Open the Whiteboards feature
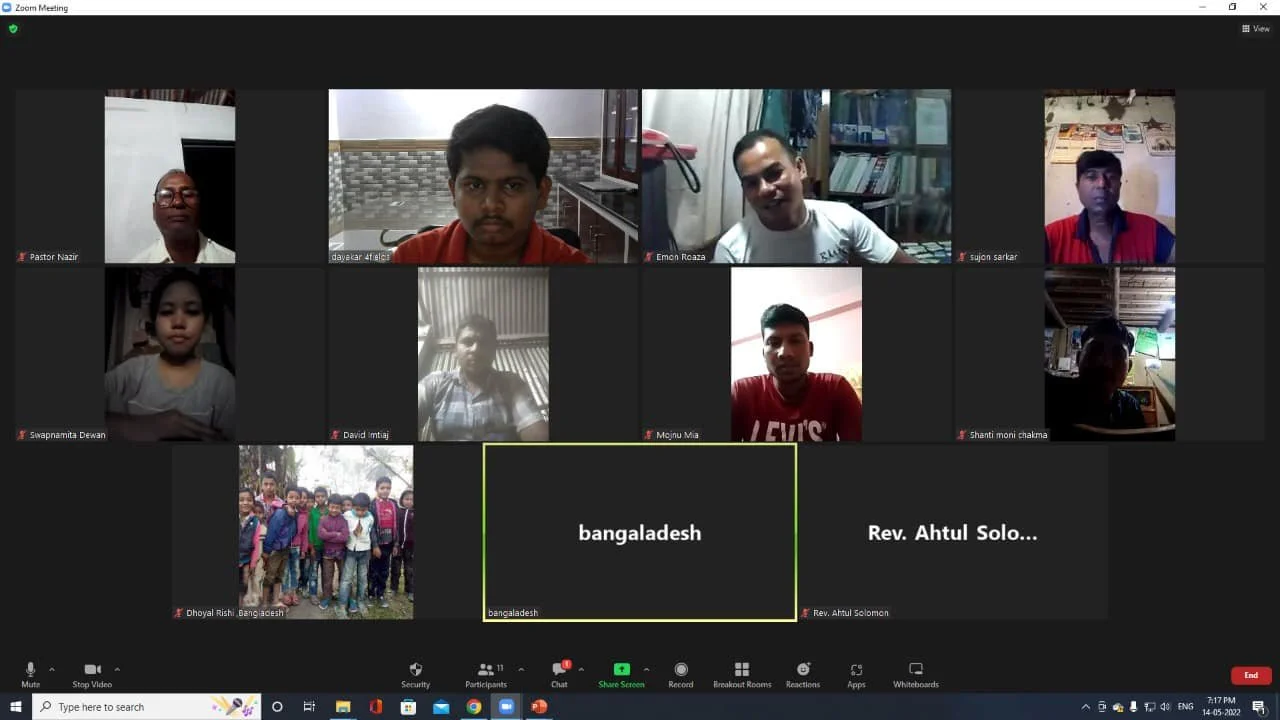Viewport: 1280px width, 720px height. [x=915, y=670]
